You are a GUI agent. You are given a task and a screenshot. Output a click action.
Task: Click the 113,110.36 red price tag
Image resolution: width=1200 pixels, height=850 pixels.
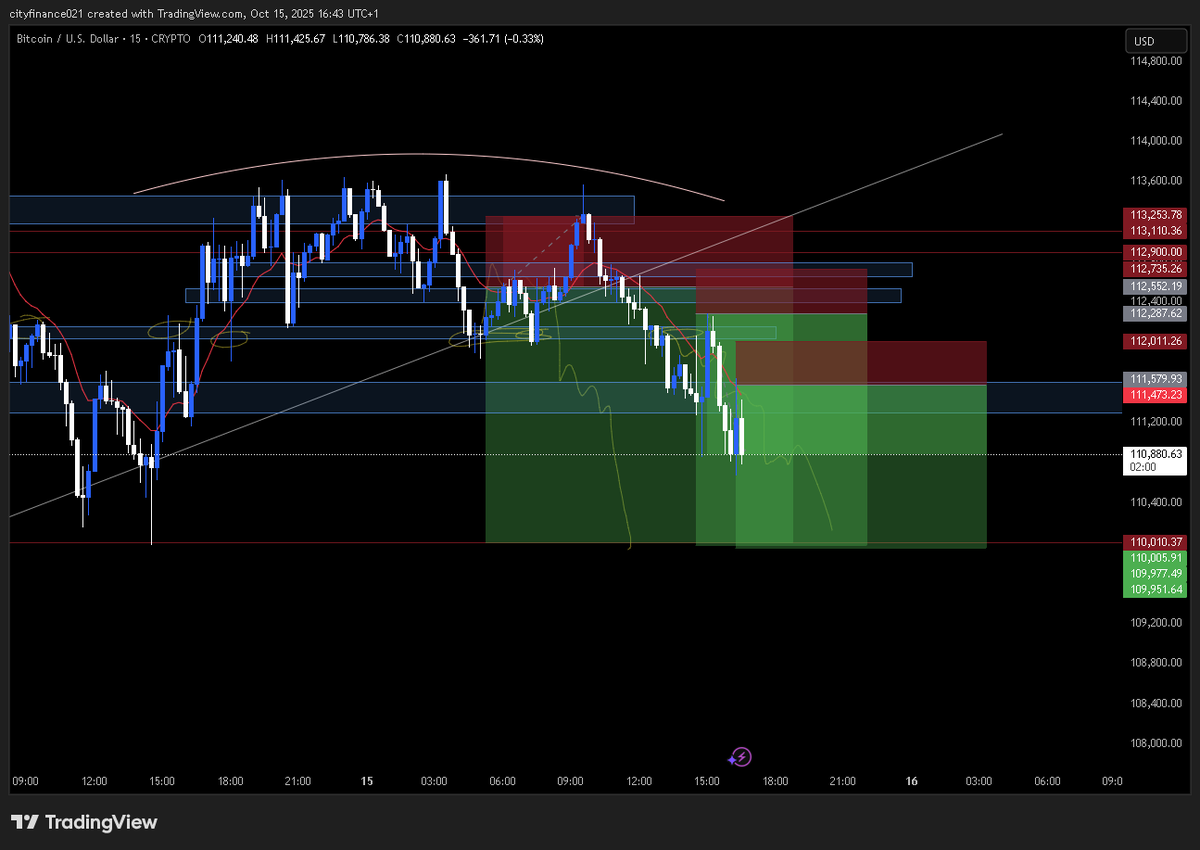(1155, 231)
